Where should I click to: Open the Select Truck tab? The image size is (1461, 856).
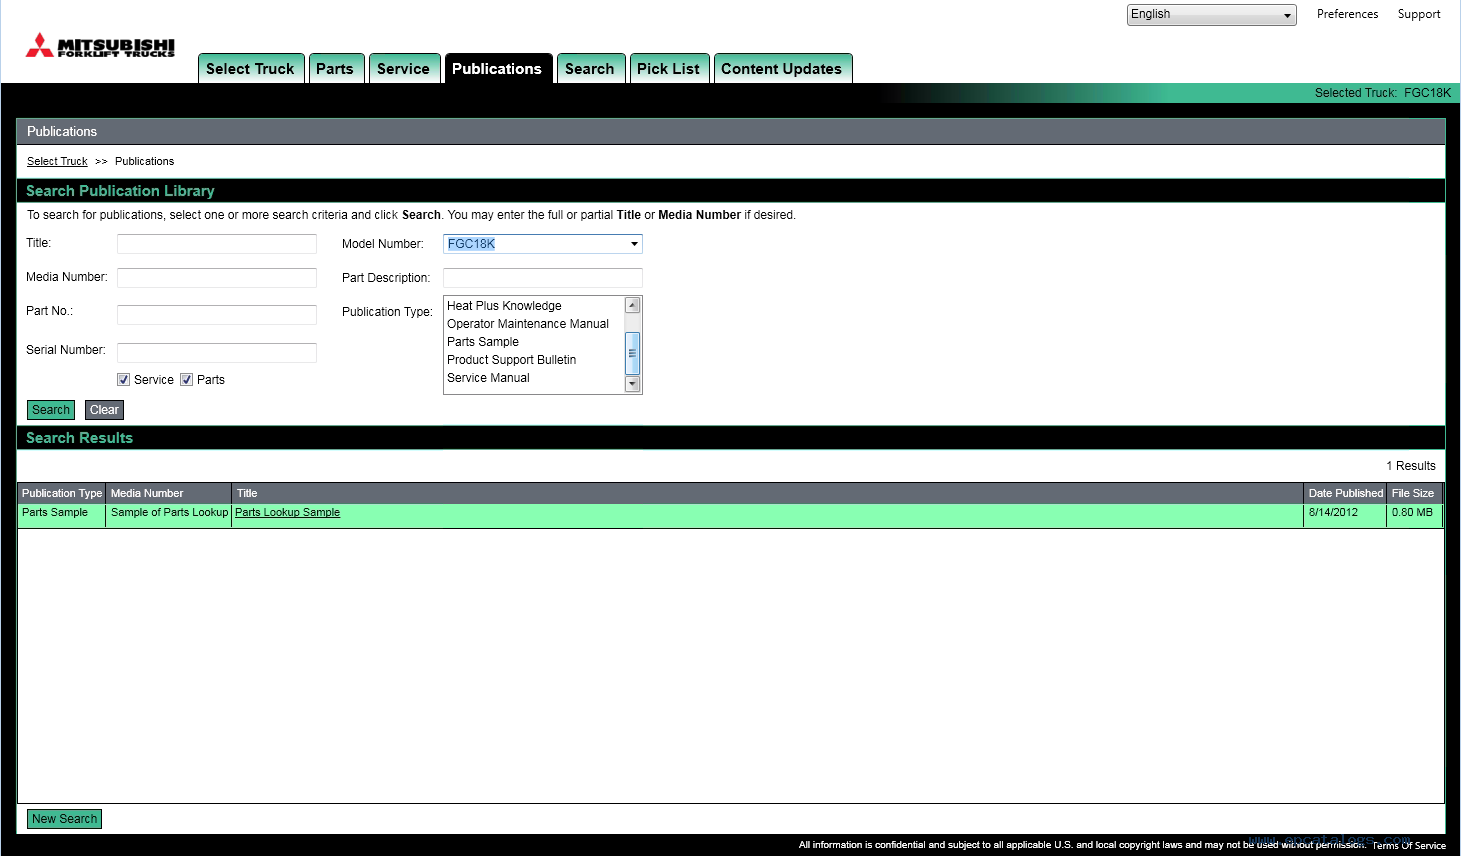click(251, 68)
